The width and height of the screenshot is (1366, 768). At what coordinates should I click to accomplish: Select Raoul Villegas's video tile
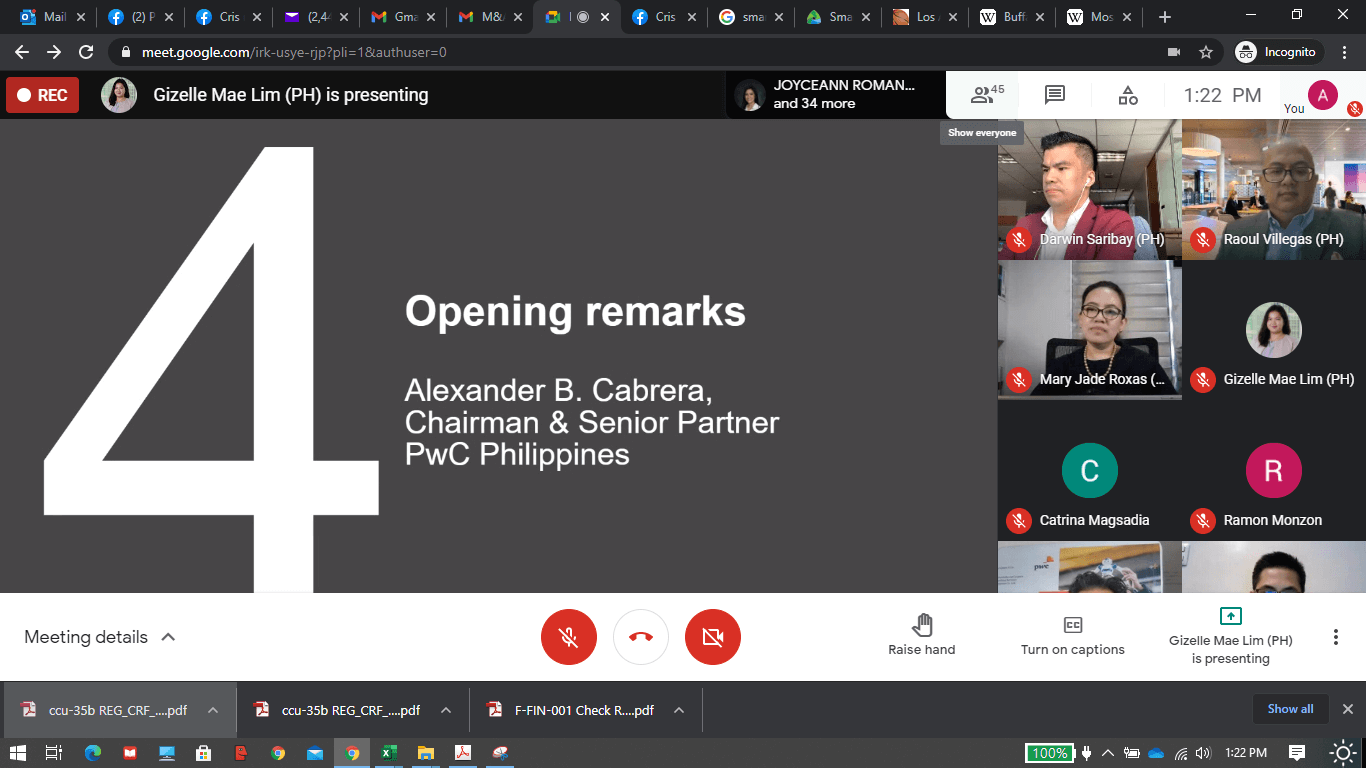tap(1274, 189)
